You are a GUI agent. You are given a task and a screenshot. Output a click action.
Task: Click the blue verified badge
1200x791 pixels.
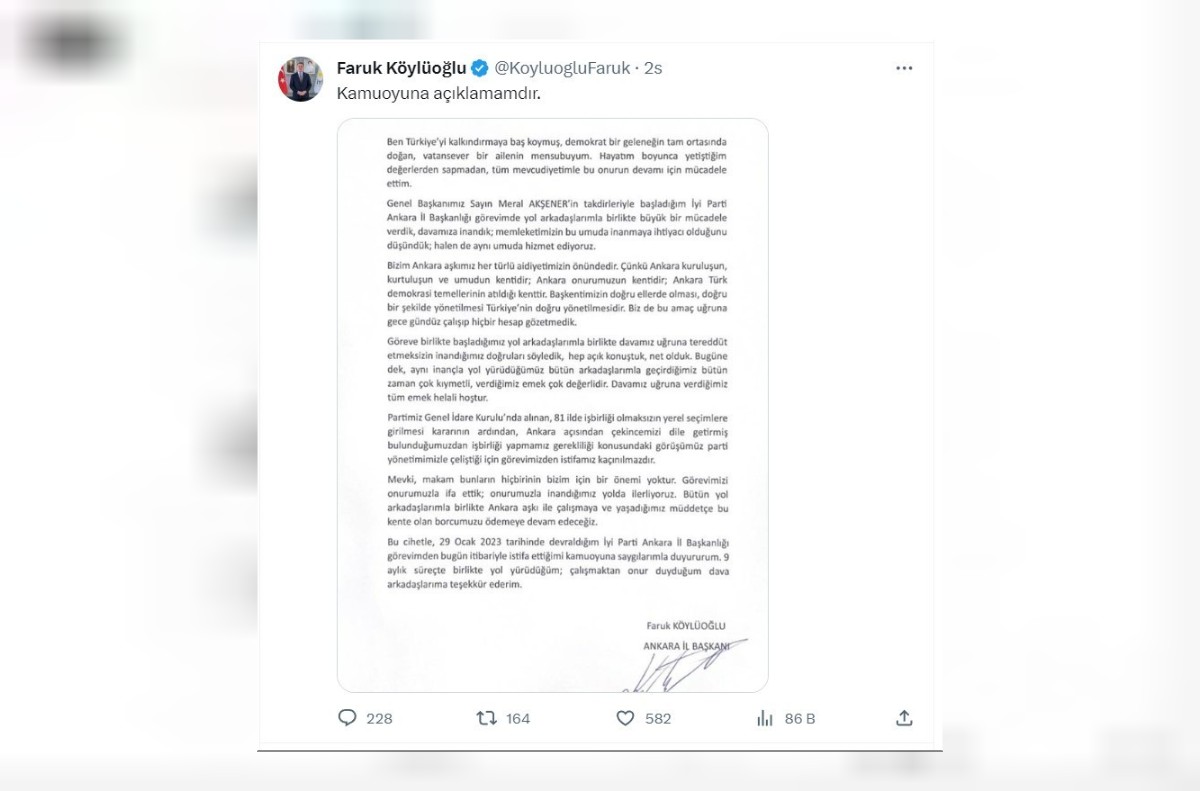[480, 68]
